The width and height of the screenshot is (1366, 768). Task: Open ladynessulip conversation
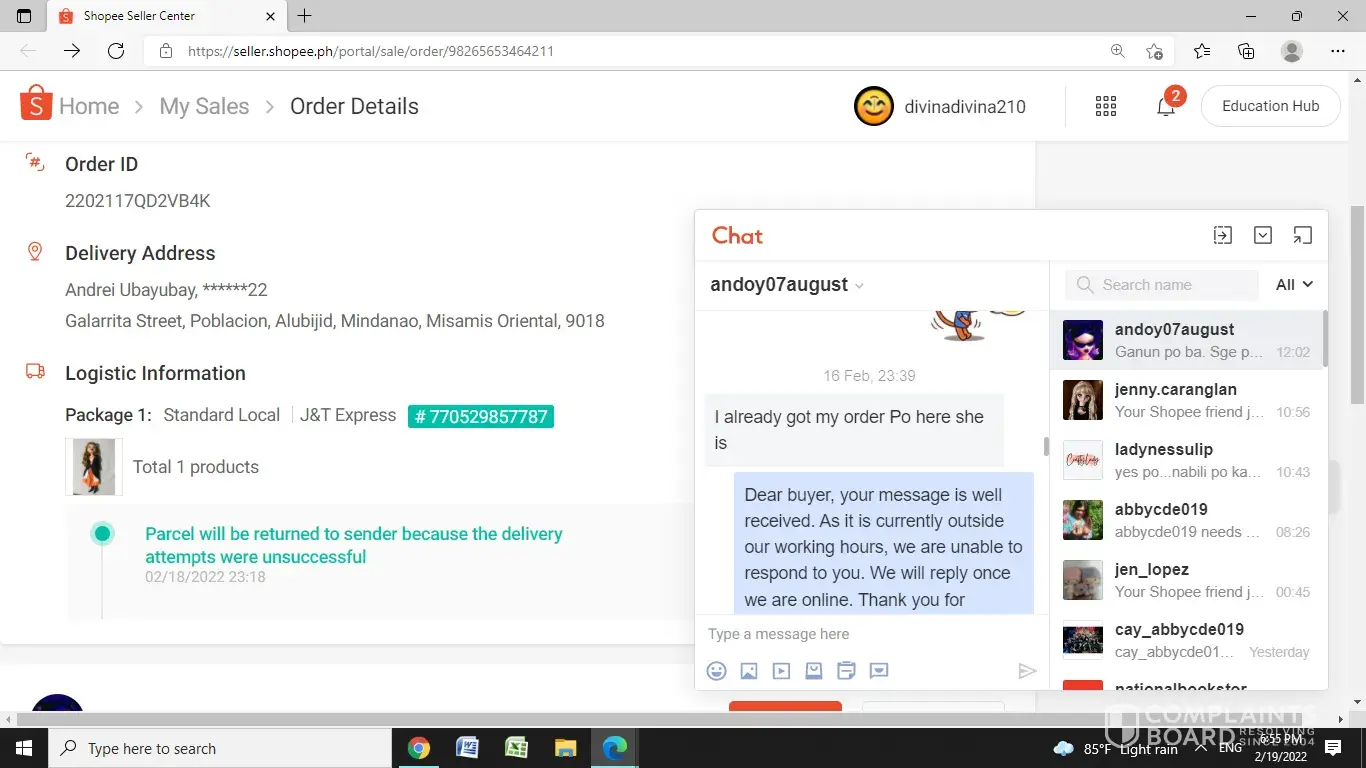[x=1188, y=460]
